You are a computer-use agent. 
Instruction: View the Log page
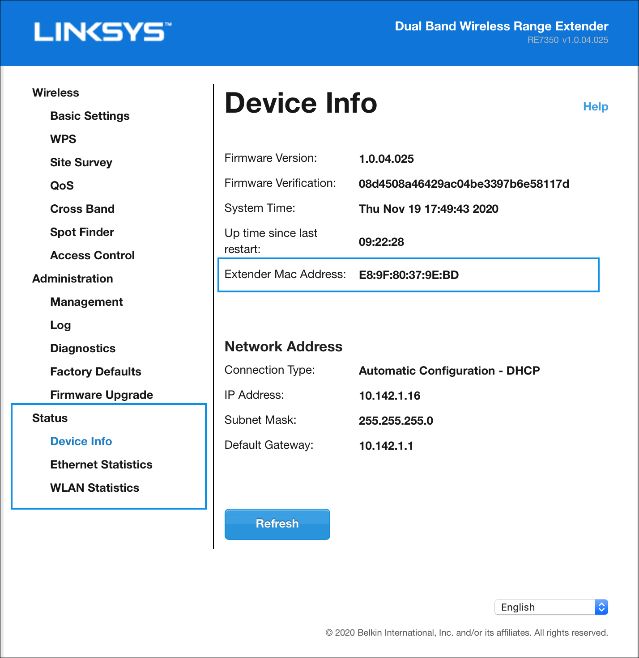pos(60,325)
